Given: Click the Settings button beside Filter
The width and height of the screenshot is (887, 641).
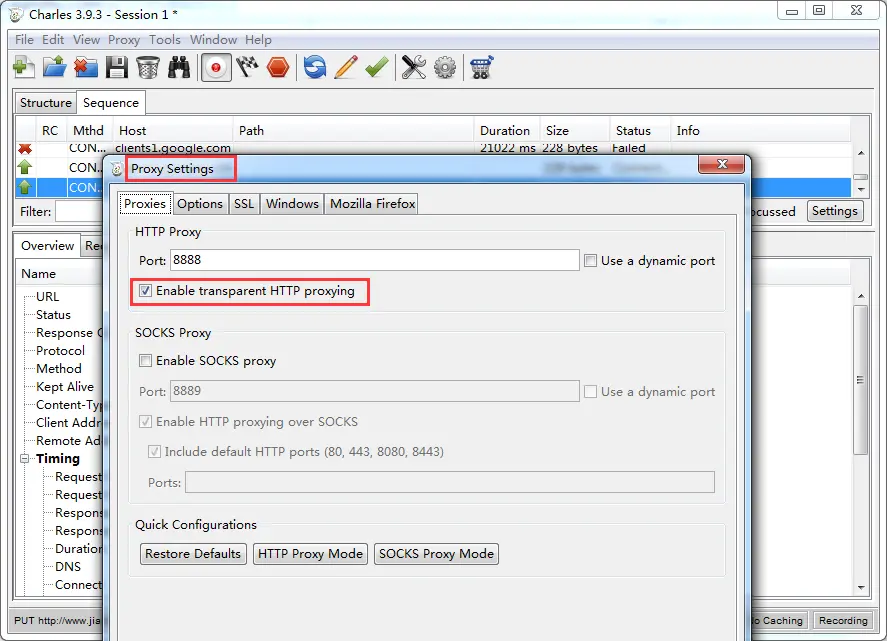Looking at the screenshot, I should 834,211.
